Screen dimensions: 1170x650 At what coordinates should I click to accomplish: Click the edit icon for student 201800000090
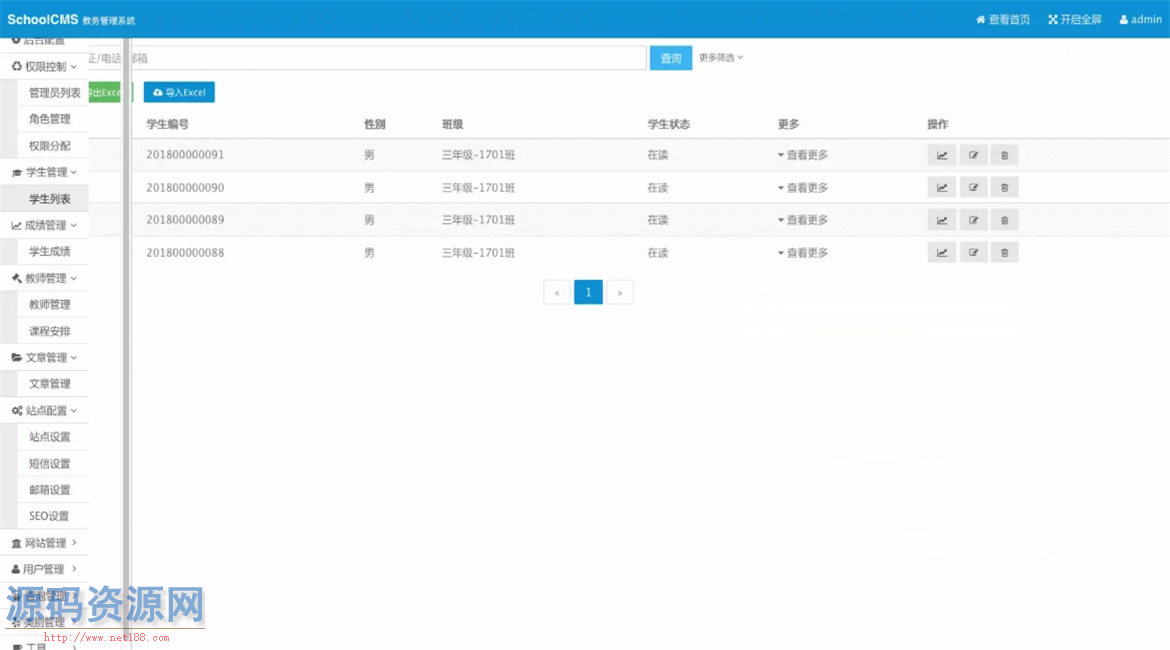(973, 187)
